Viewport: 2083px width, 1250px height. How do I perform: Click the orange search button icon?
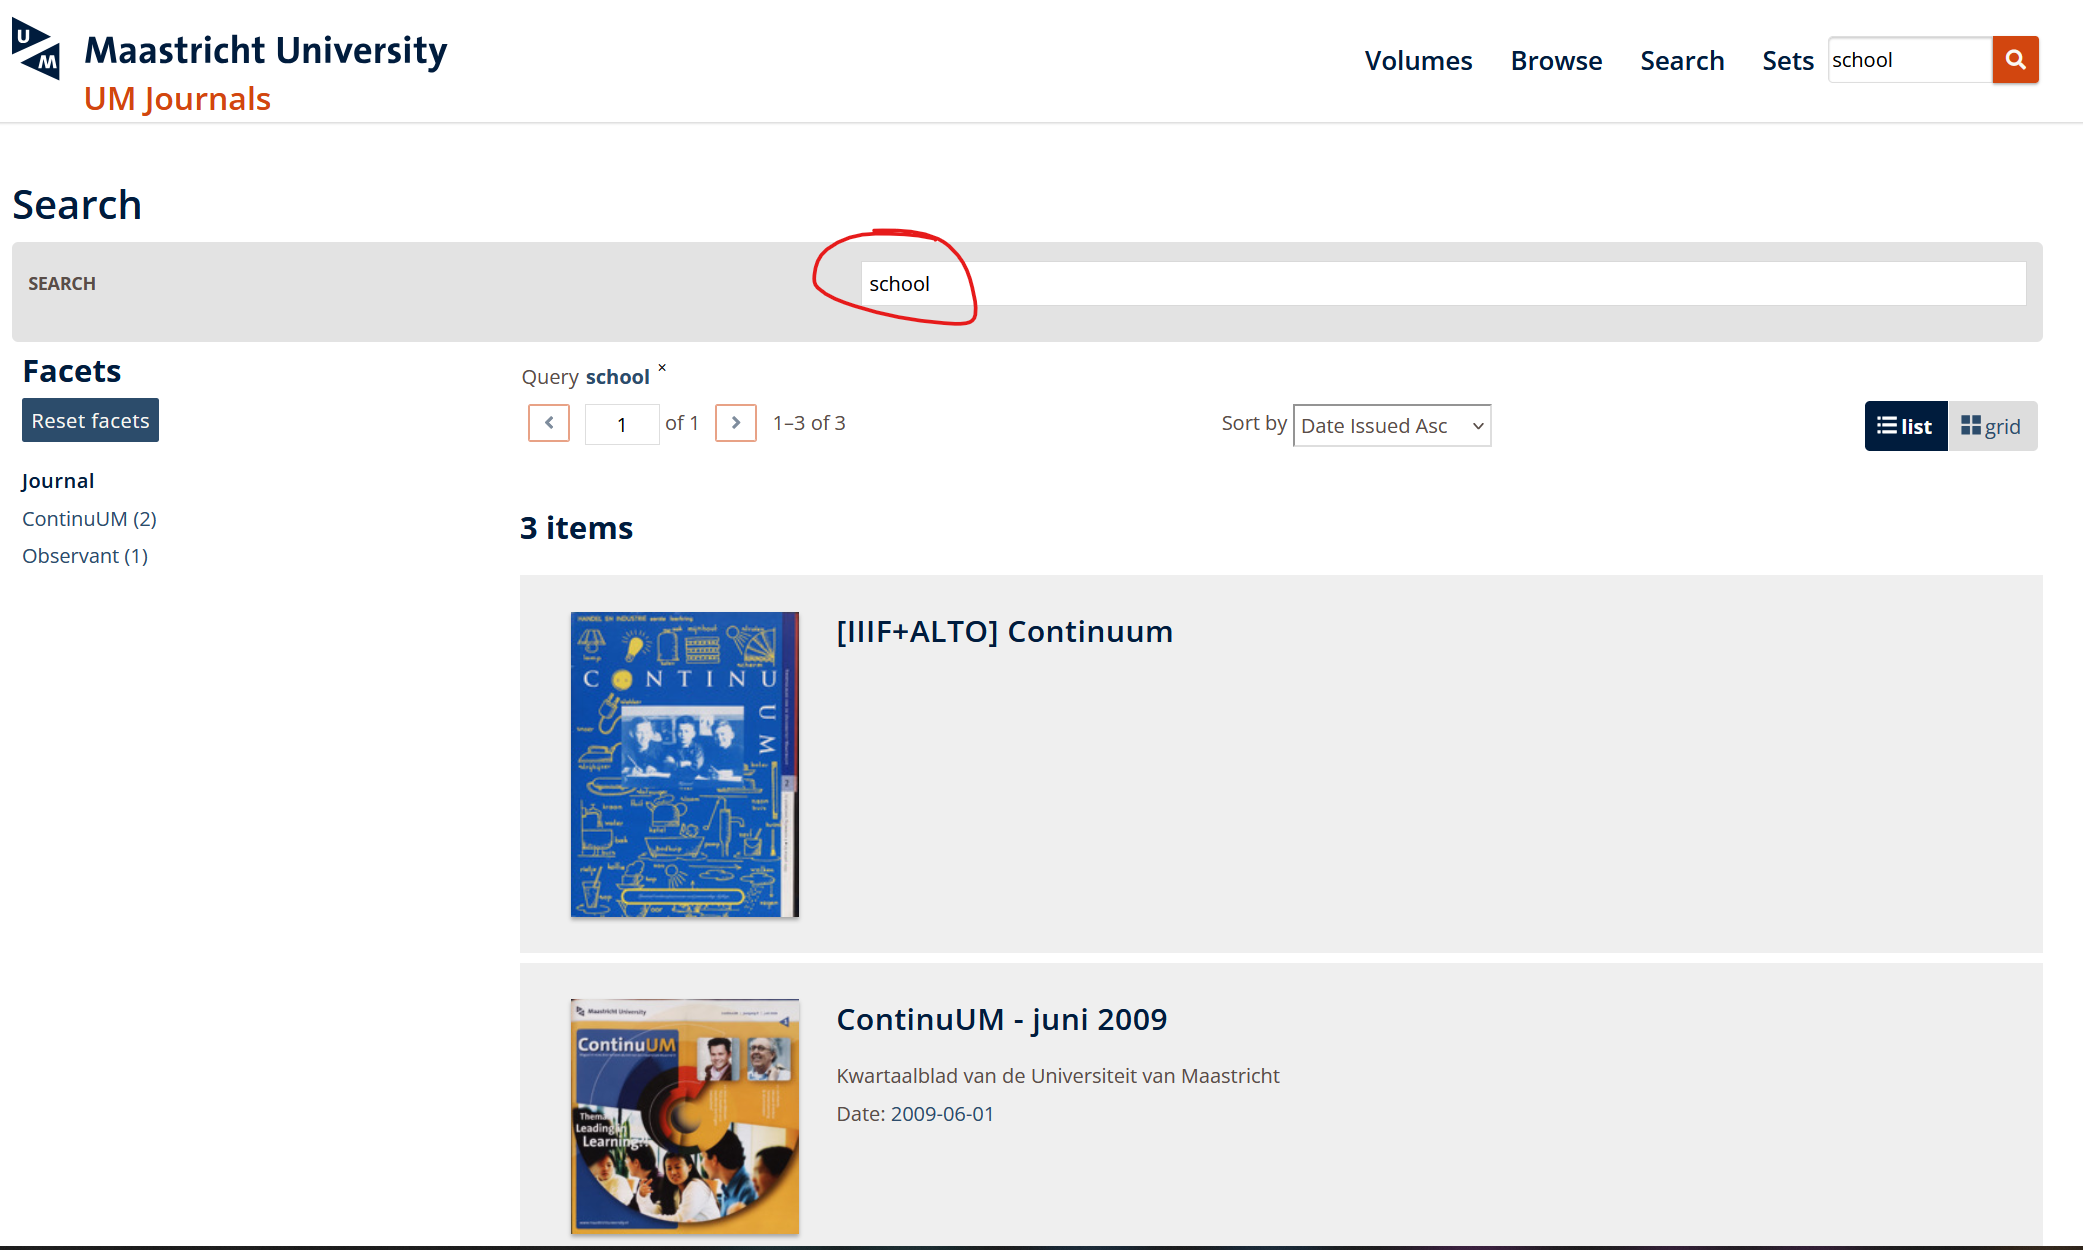tap(2015, 60)
